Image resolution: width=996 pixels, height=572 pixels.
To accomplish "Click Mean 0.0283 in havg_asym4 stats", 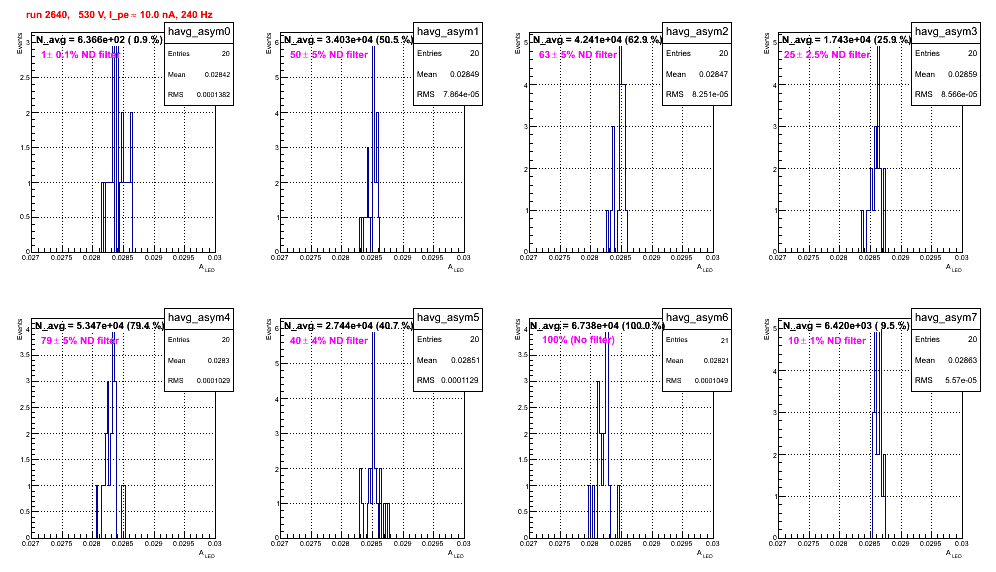I will coord(199,360).
